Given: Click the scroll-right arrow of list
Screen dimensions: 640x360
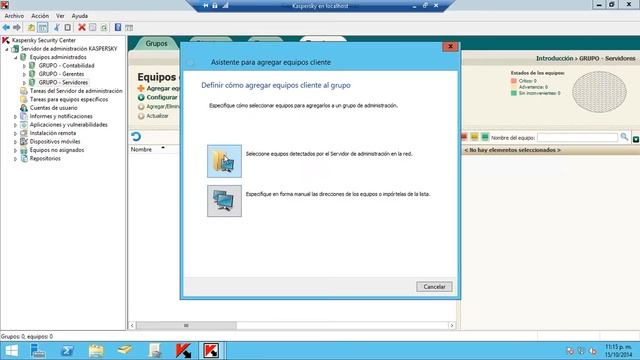Looking at the screenshot, I should click(x=452, y=325).
